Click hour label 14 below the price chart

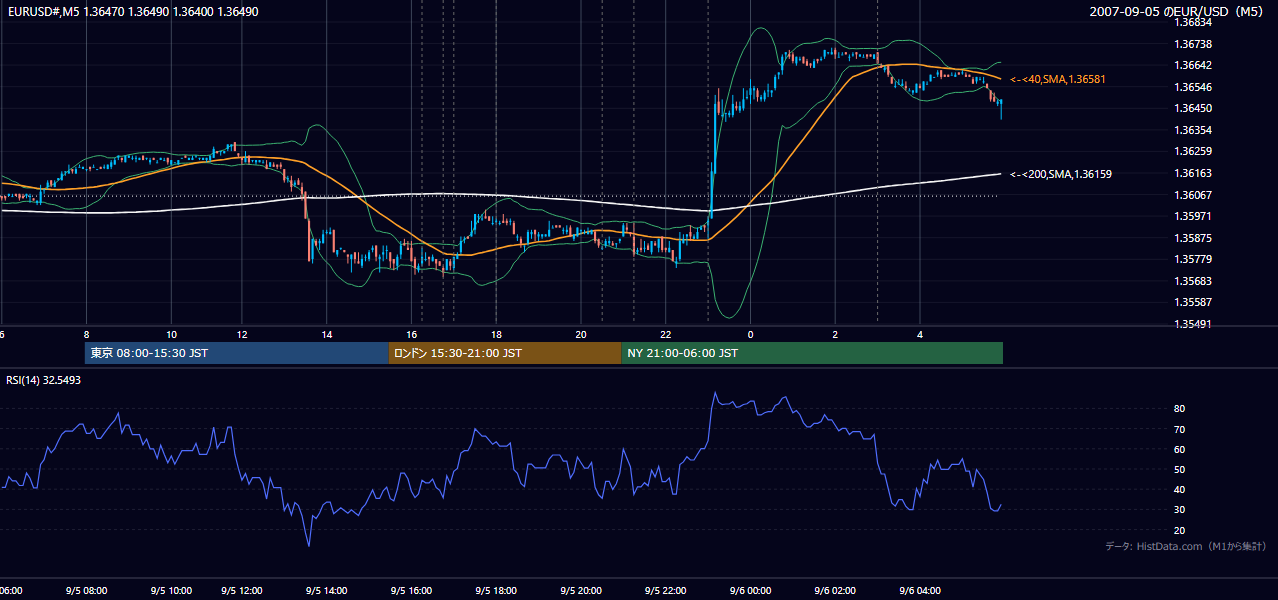326,334
